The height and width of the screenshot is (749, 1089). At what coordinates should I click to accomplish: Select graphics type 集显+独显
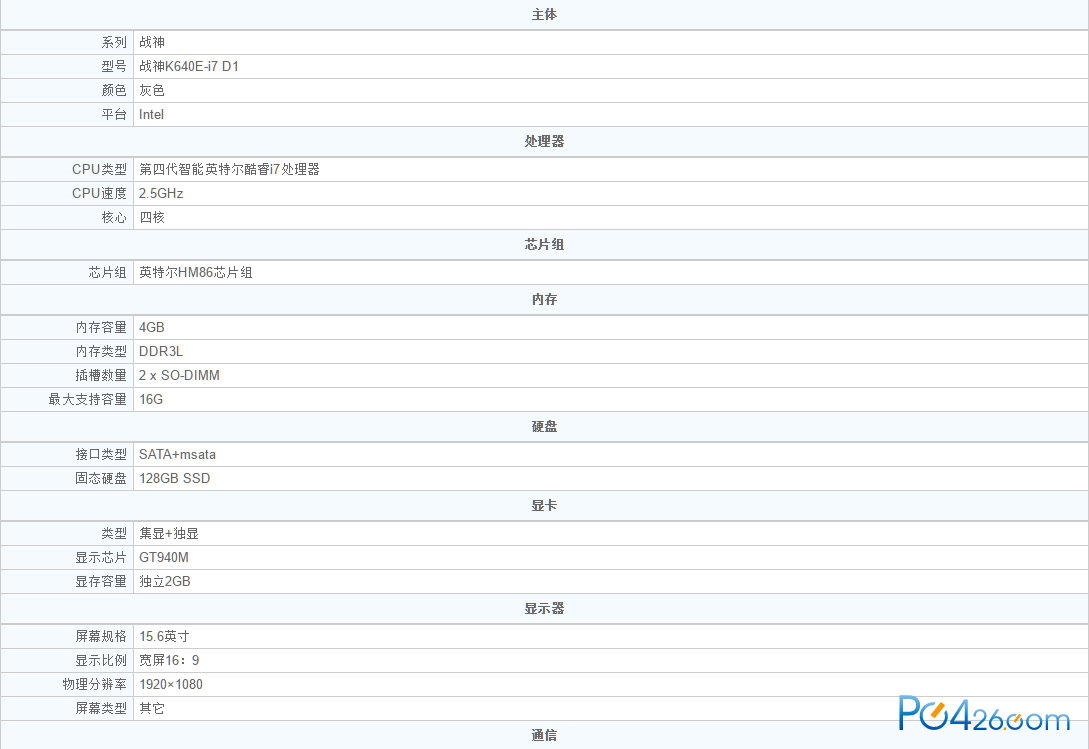click(x=169, y=534)
